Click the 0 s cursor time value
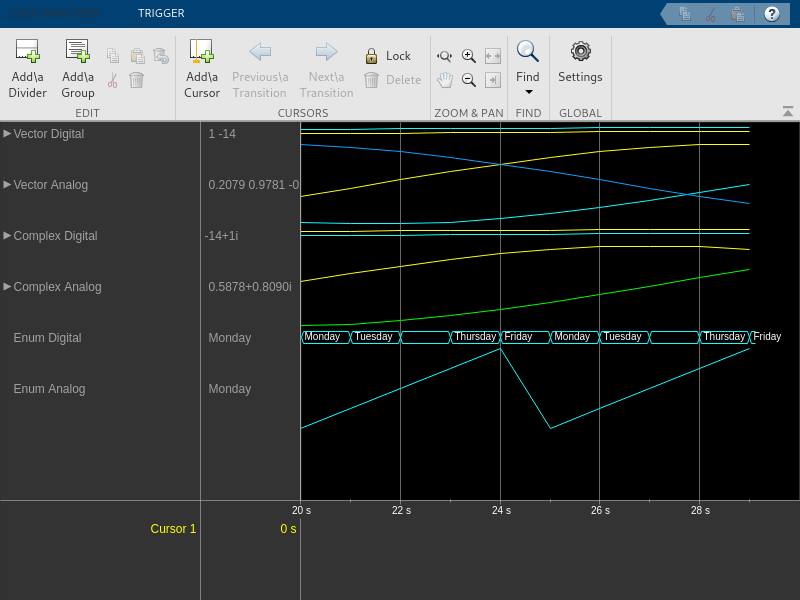The height and width of the screenshot is (600, 800). coord(288,529)
